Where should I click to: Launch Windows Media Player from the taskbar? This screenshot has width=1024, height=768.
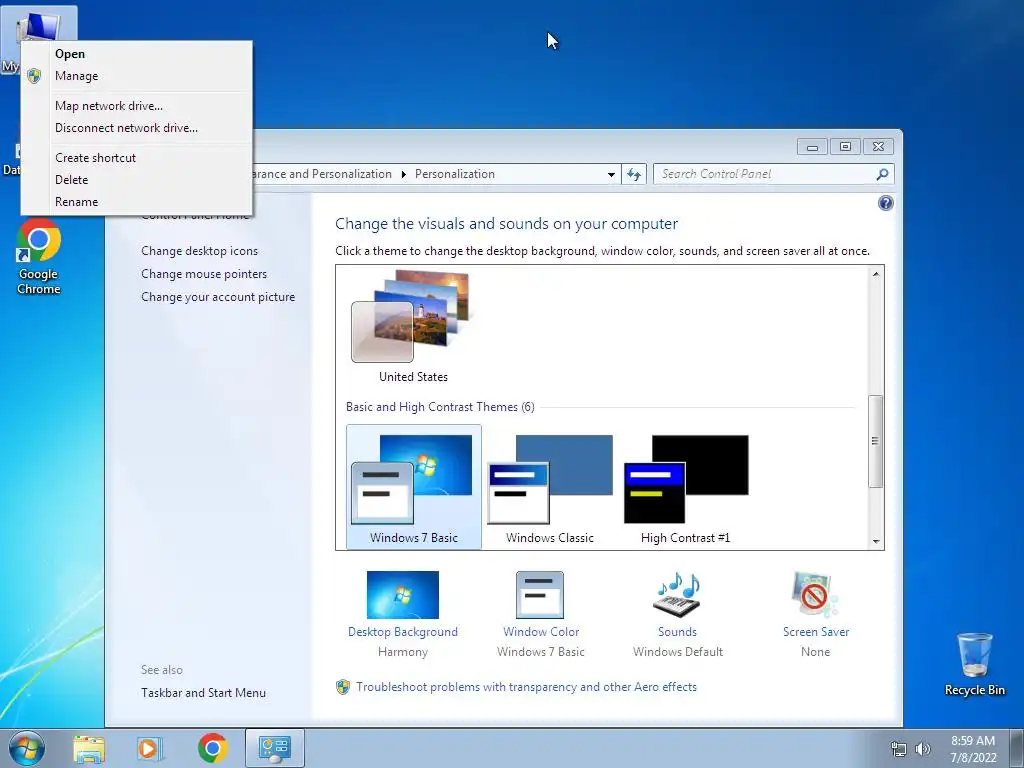[x=150, y=748]
